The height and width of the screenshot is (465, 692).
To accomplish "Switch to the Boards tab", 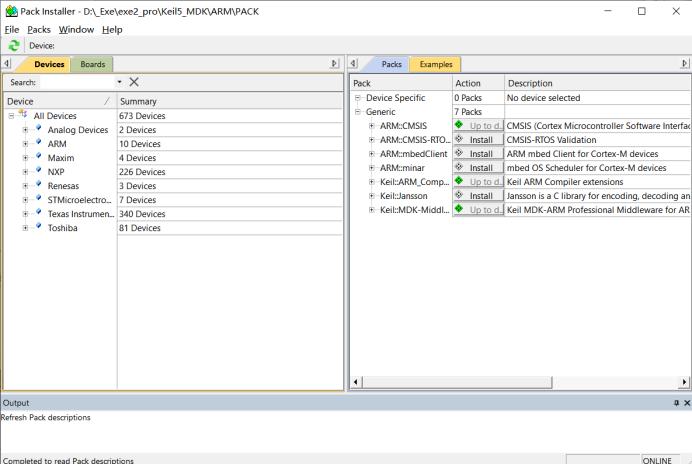I will [x=93, y=64].
